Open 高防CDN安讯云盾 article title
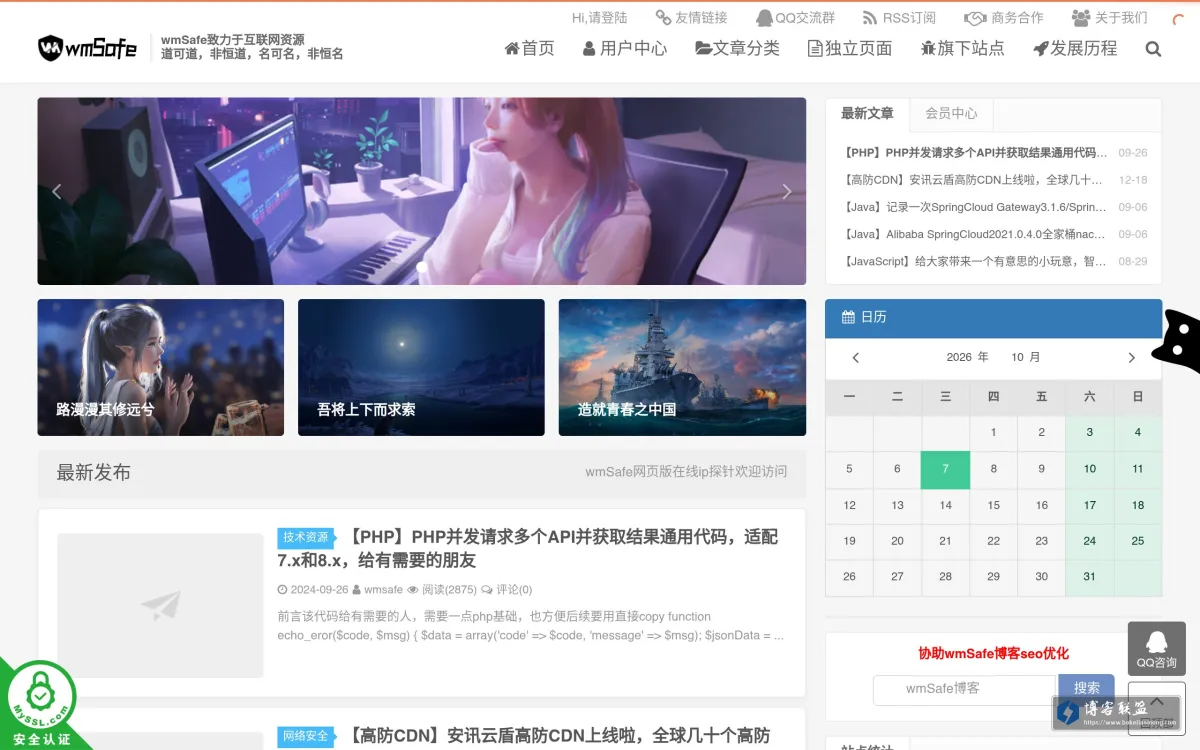The height and width of the screenshot is (750, 1200). 560,736
